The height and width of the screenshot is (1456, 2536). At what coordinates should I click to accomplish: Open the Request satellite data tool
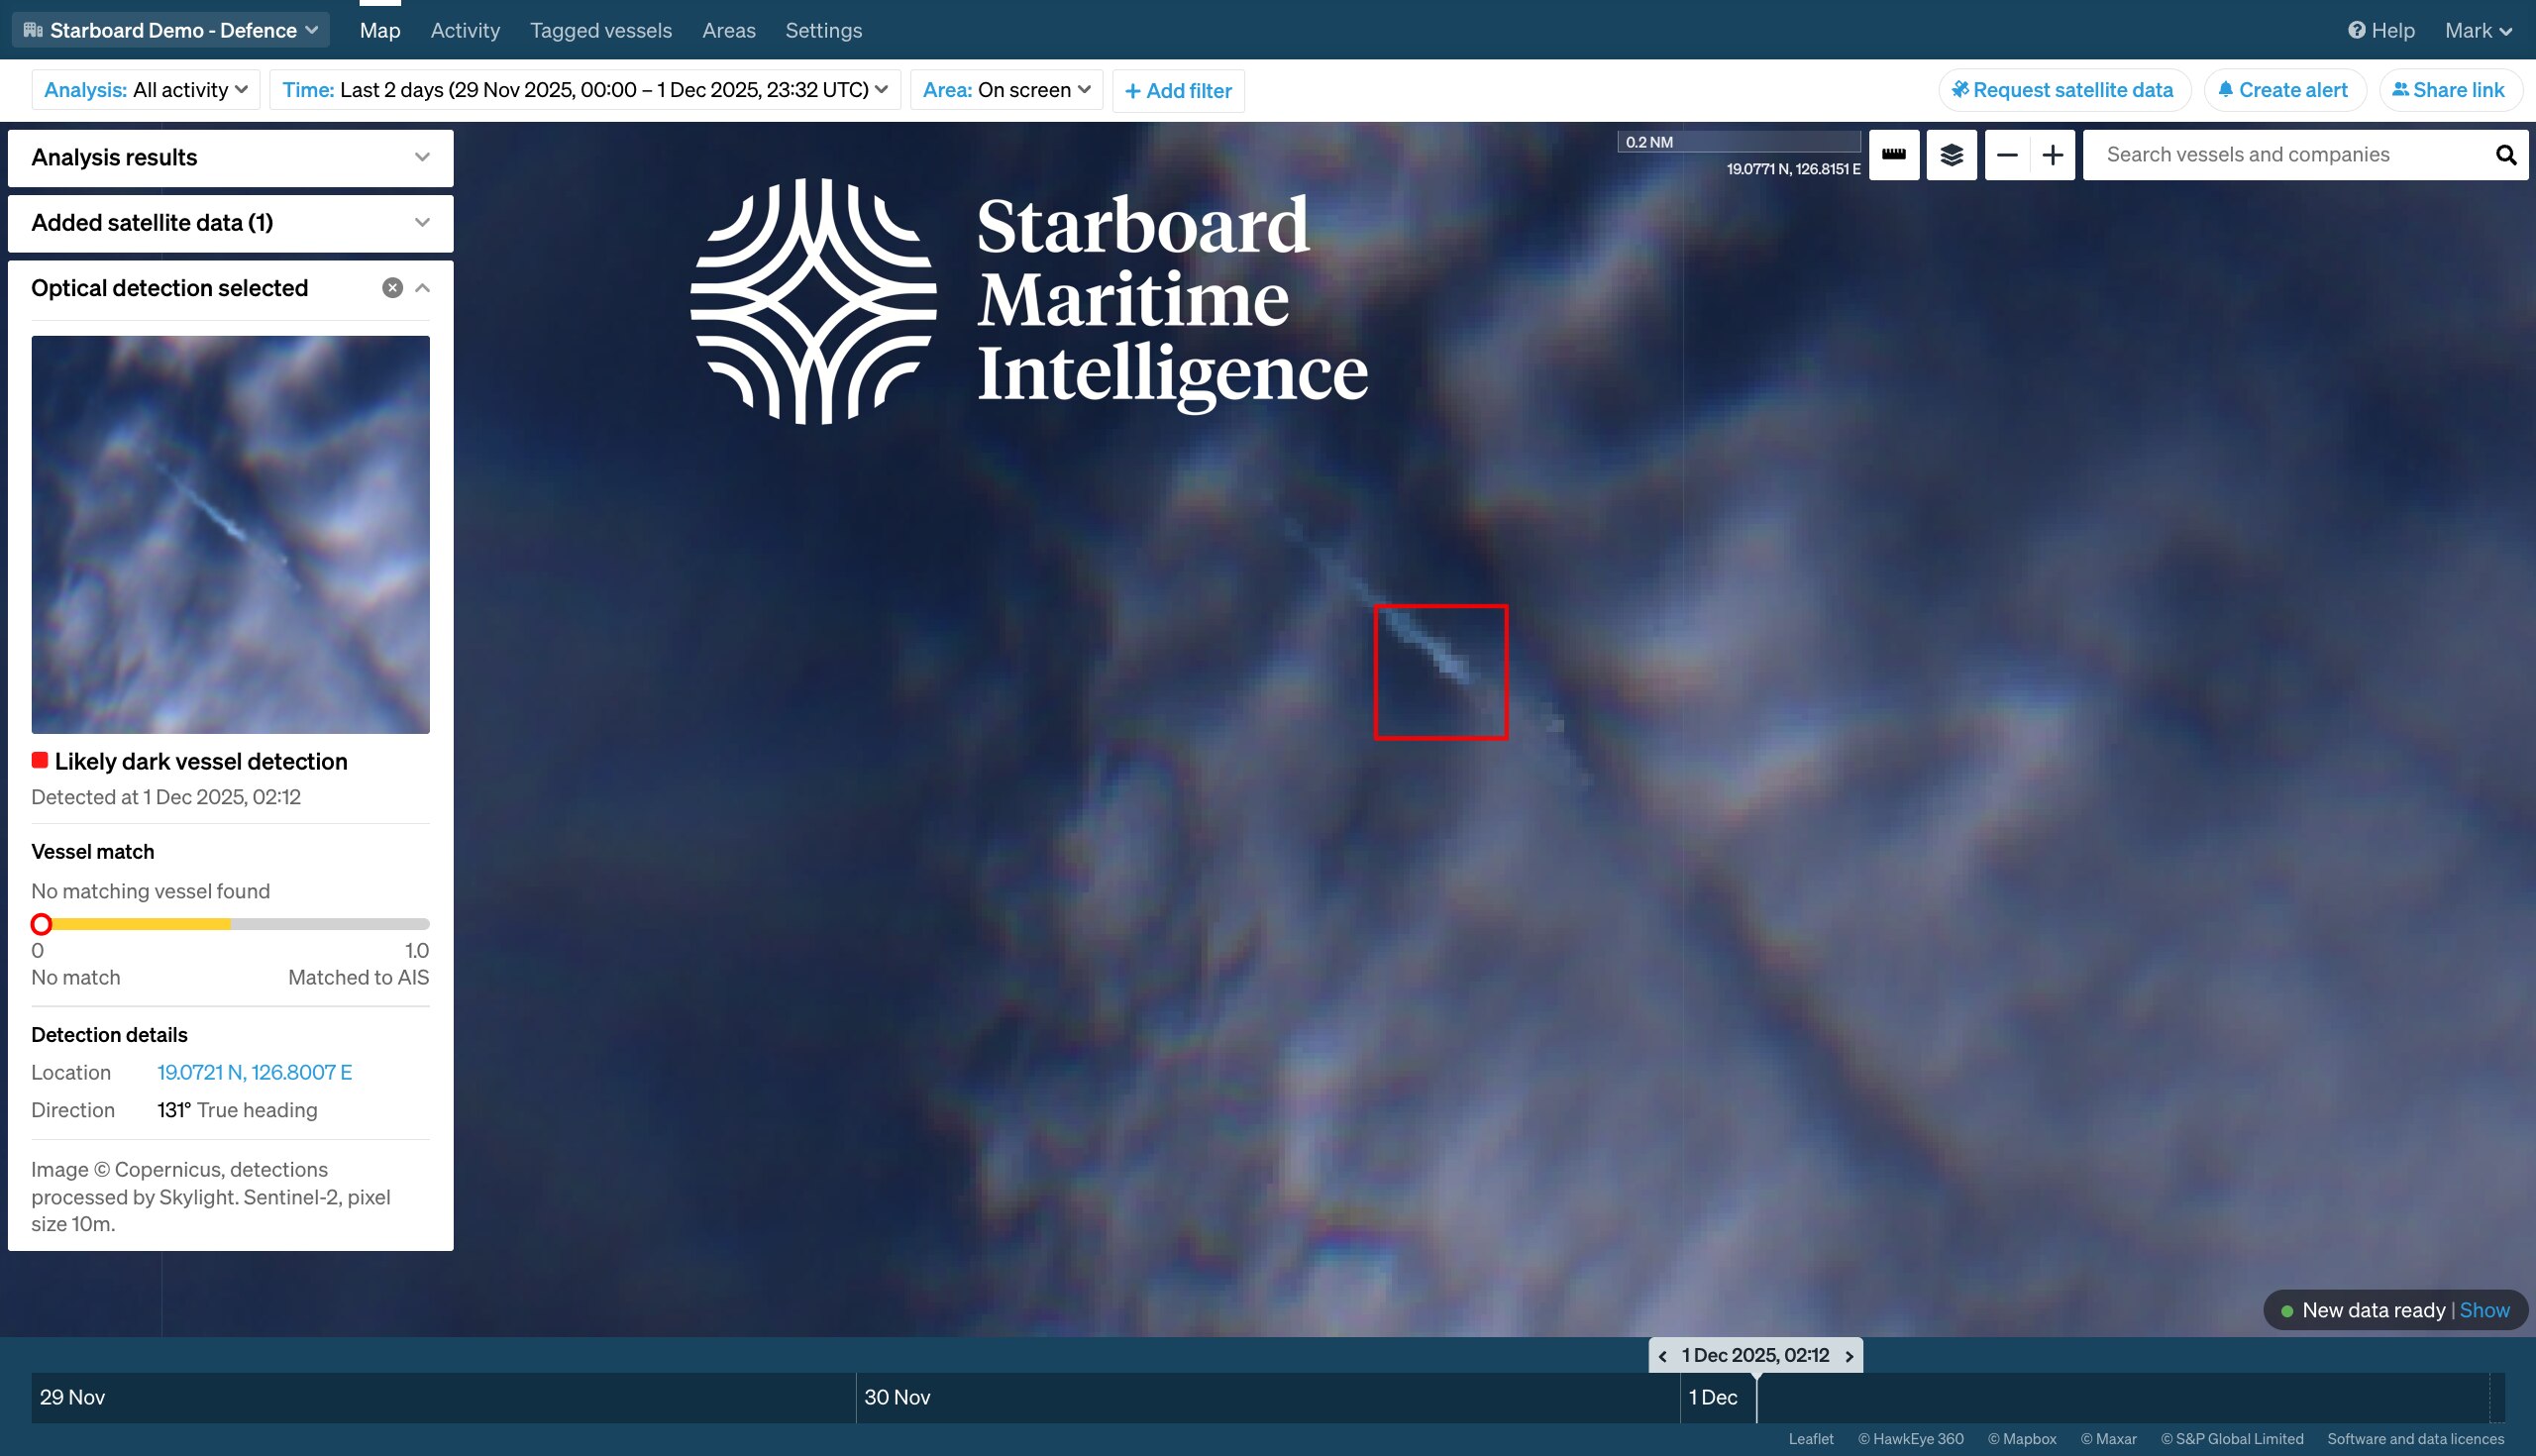[2063, 90]
